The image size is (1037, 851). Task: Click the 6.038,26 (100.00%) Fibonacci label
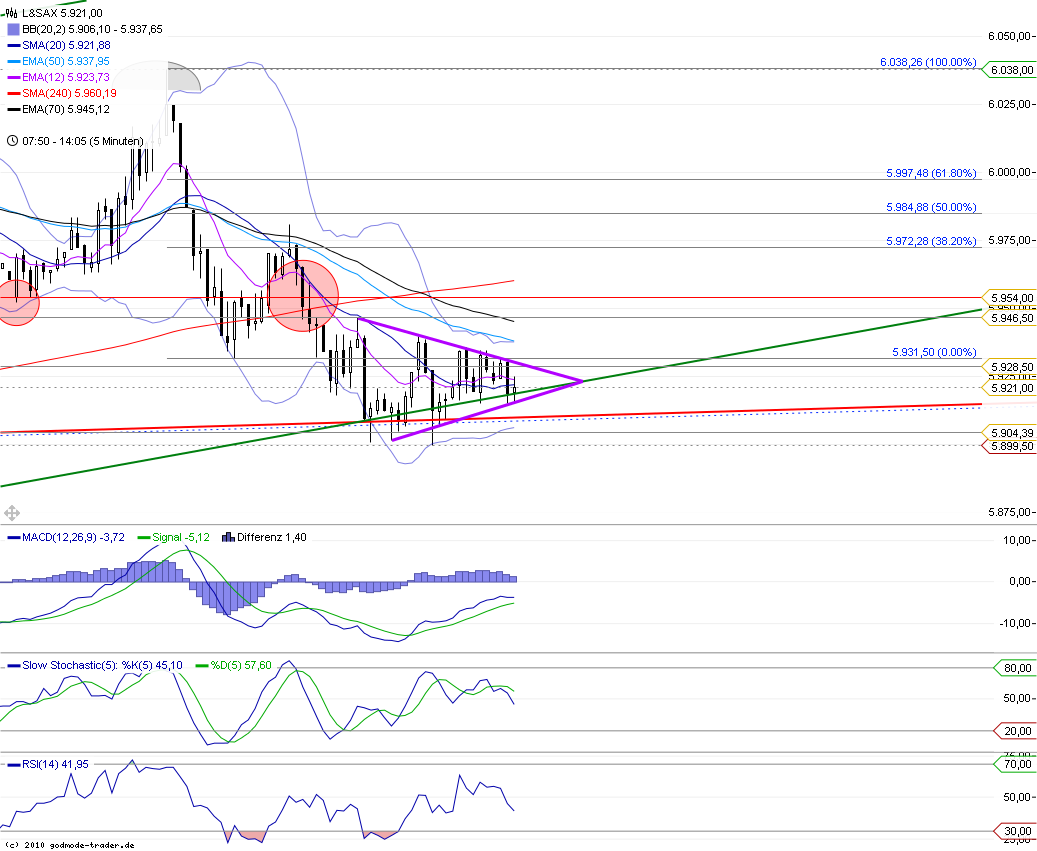(x=927, y=62)
